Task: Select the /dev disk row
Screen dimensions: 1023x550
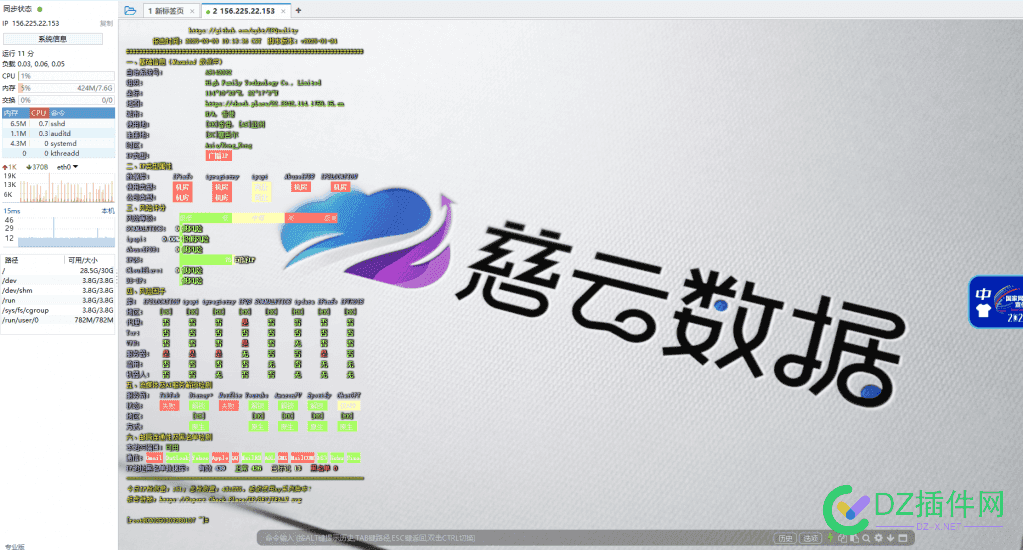Action: tap(58, 281)
